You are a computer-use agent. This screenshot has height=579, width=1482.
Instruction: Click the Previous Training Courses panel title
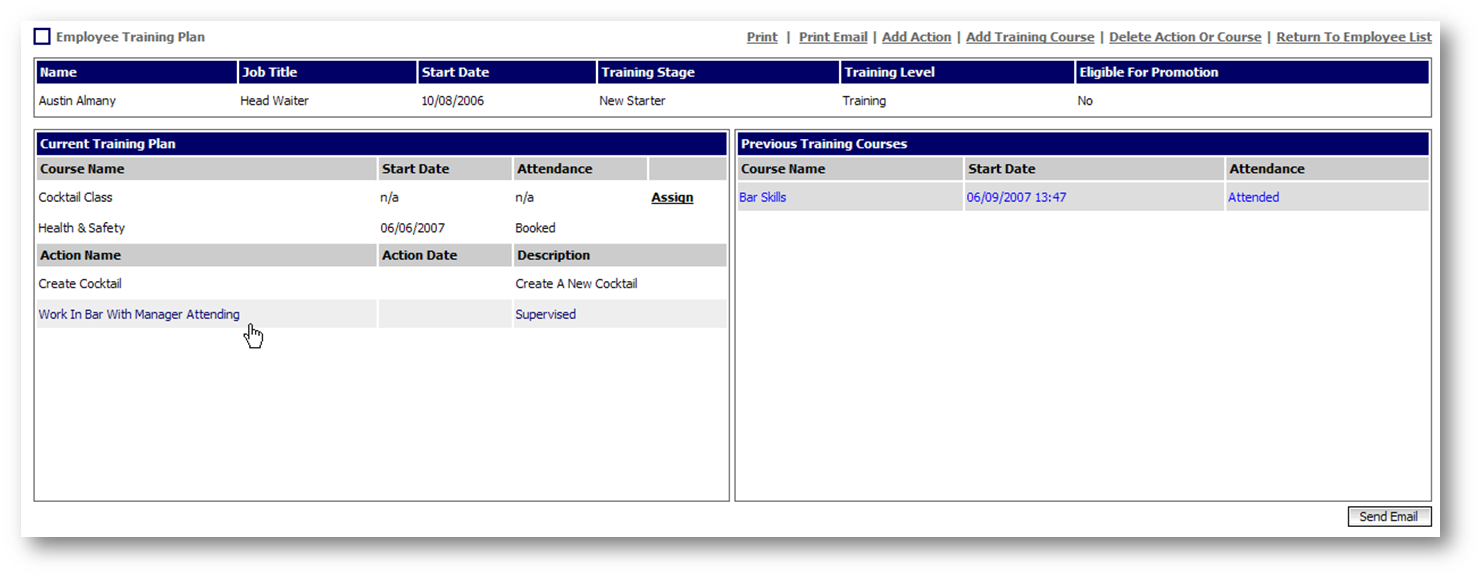(824, 144)
